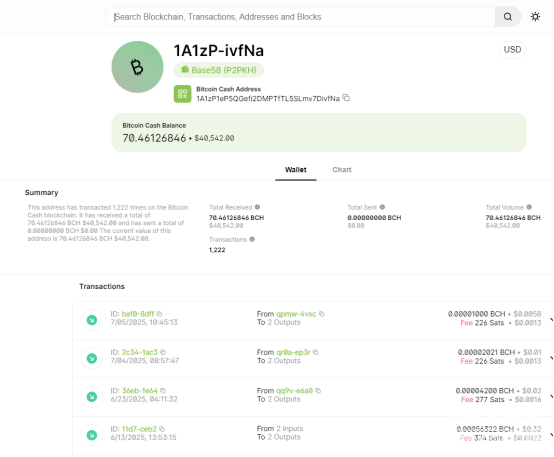Expand transaction row baf0-8dff

(x=551, y=320)
